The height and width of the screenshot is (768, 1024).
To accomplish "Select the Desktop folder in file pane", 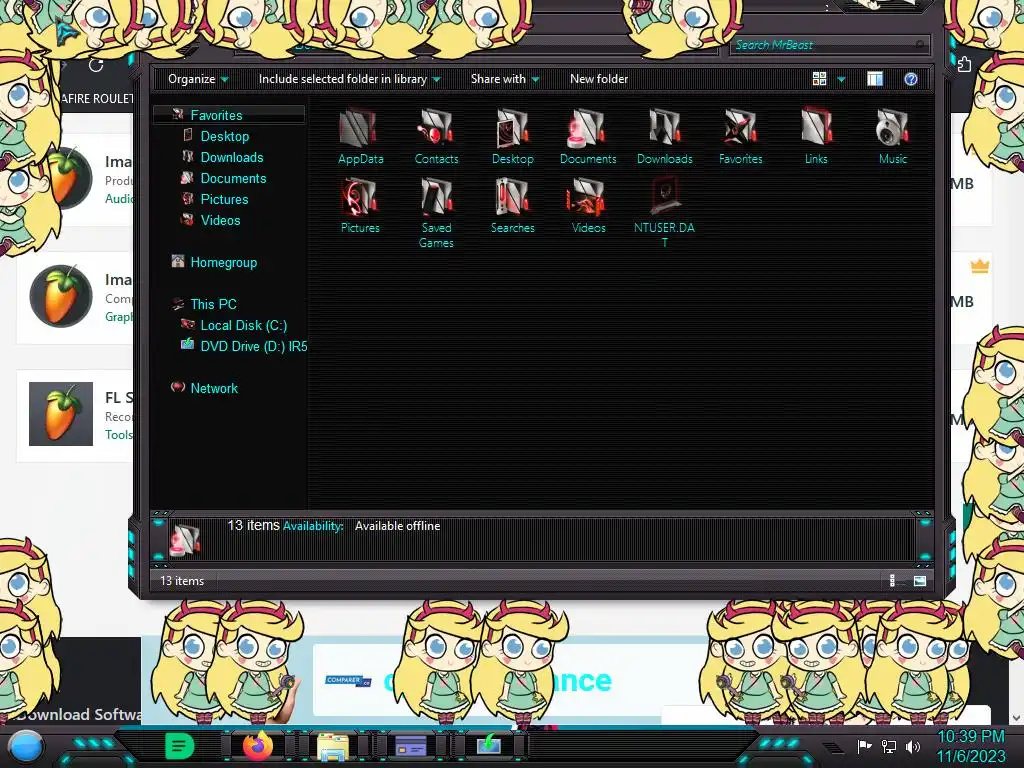I will (x=513, y=136).
